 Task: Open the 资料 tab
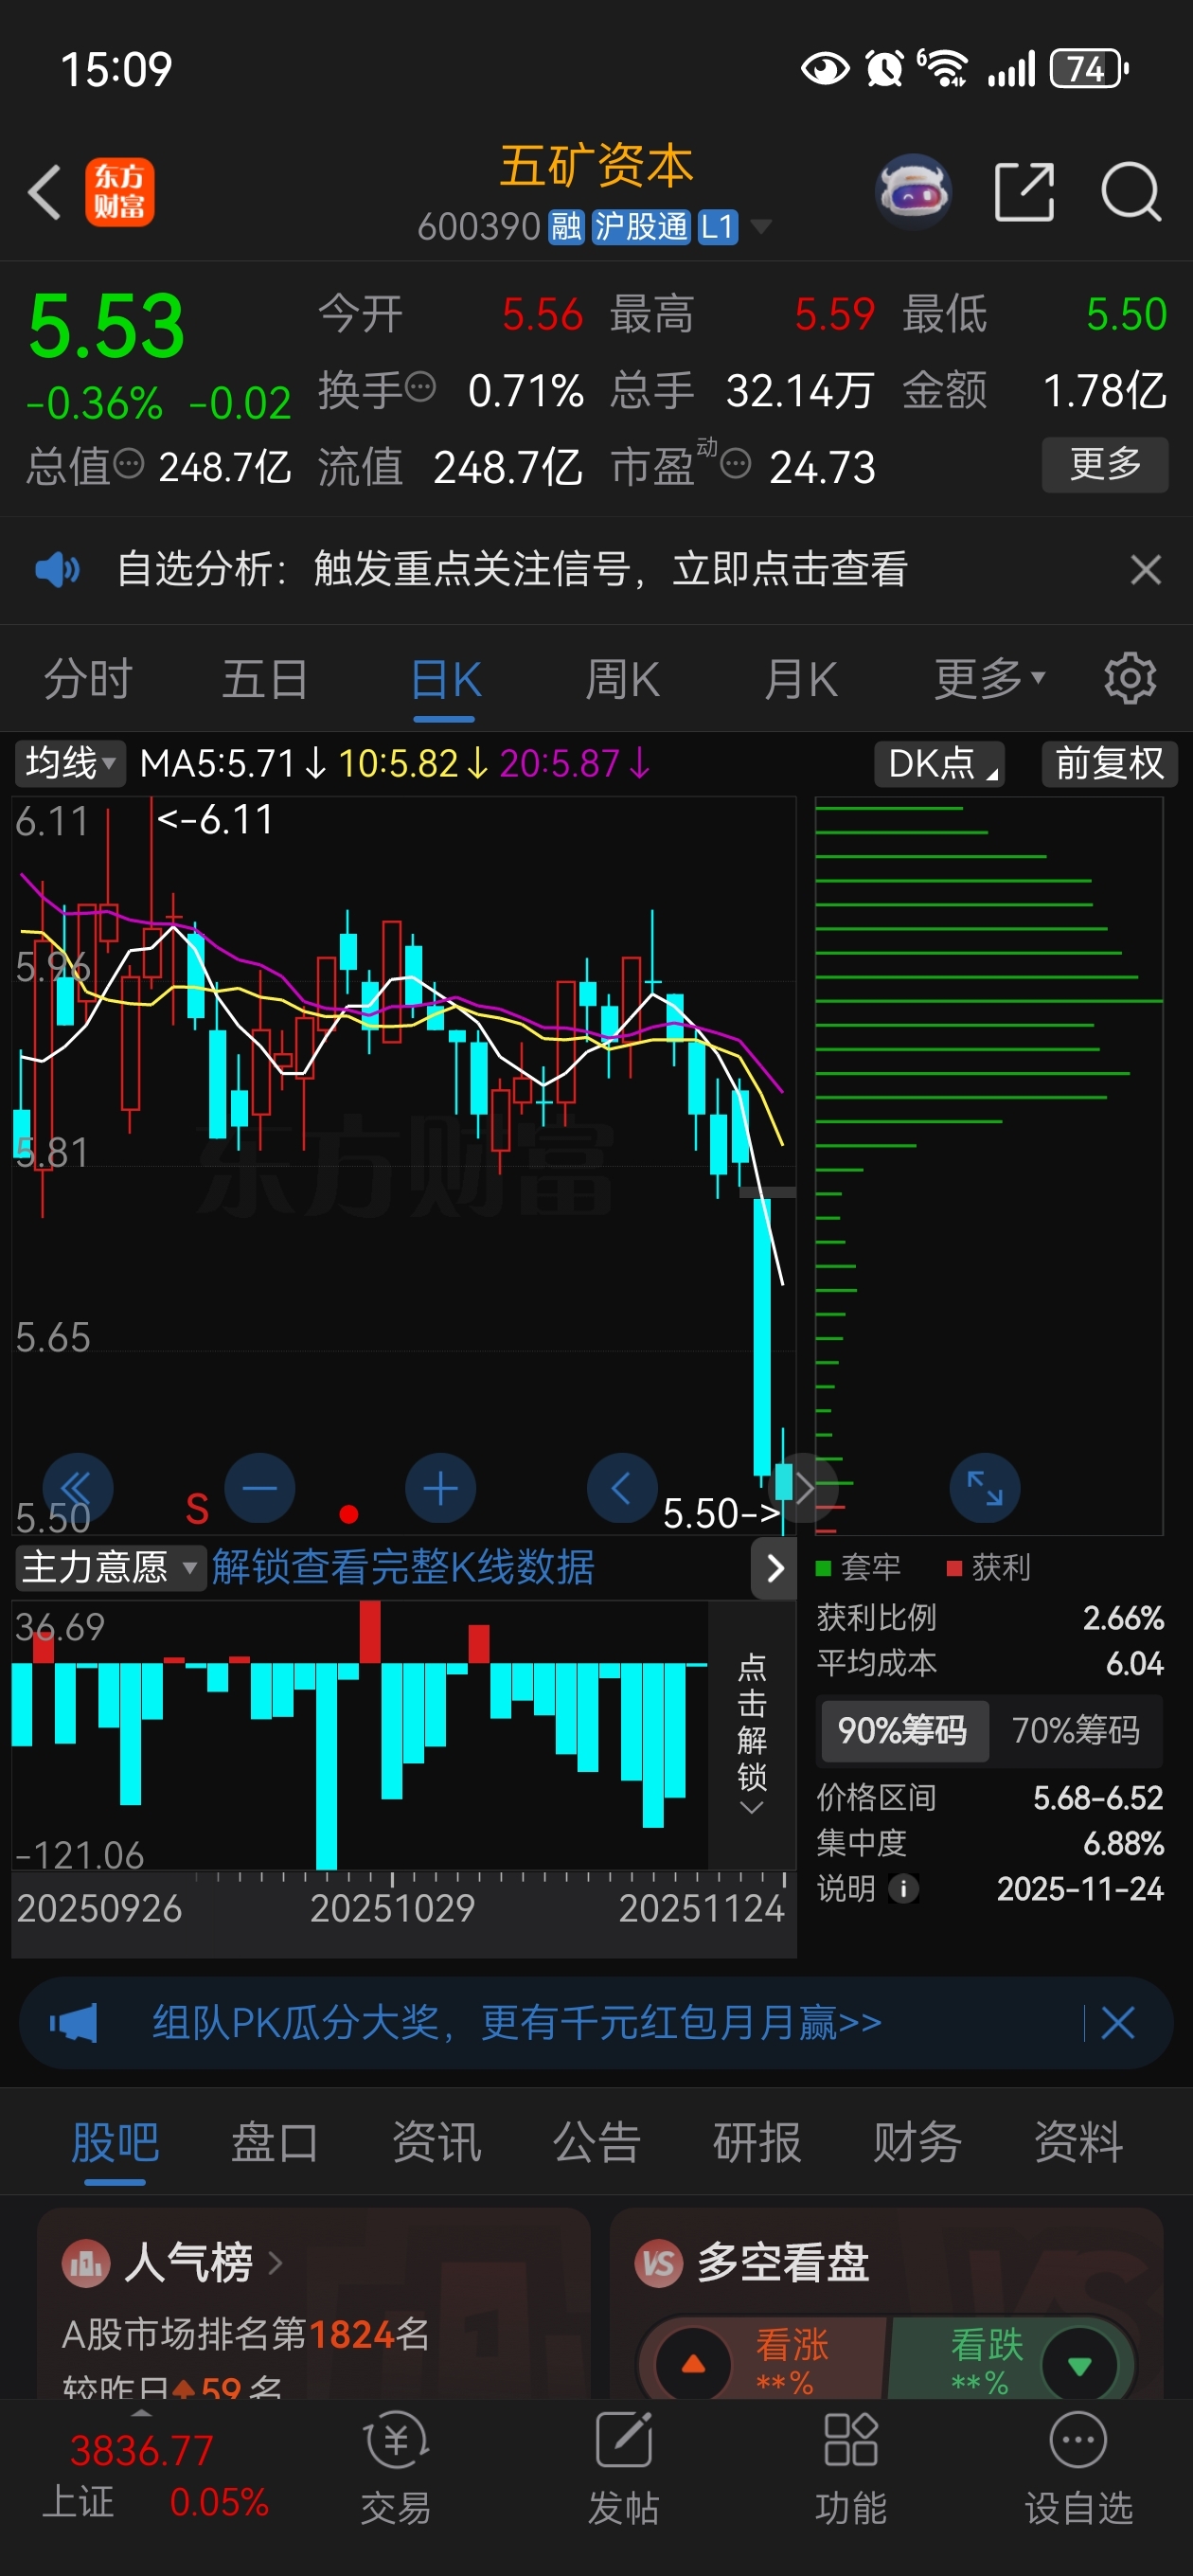(x=1078, y=2142)
